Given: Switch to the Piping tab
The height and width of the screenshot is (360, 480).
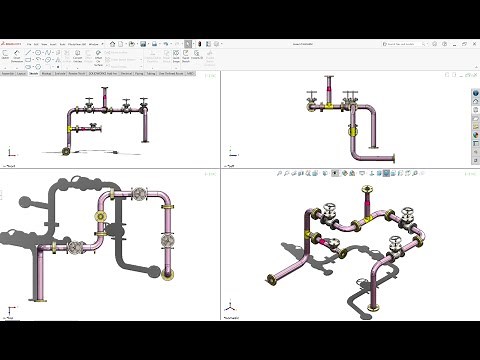Looking at the screenshot, I should coord(139,73).
